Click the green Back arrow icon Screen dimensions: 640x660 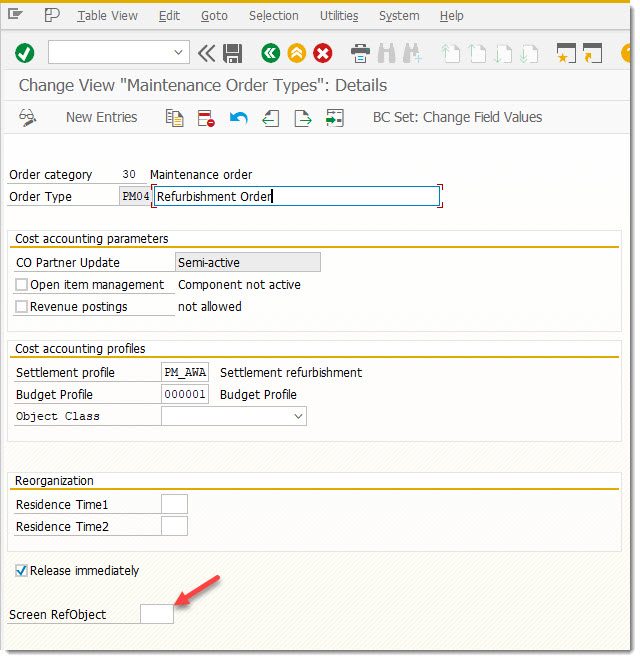tap(270, 53)
